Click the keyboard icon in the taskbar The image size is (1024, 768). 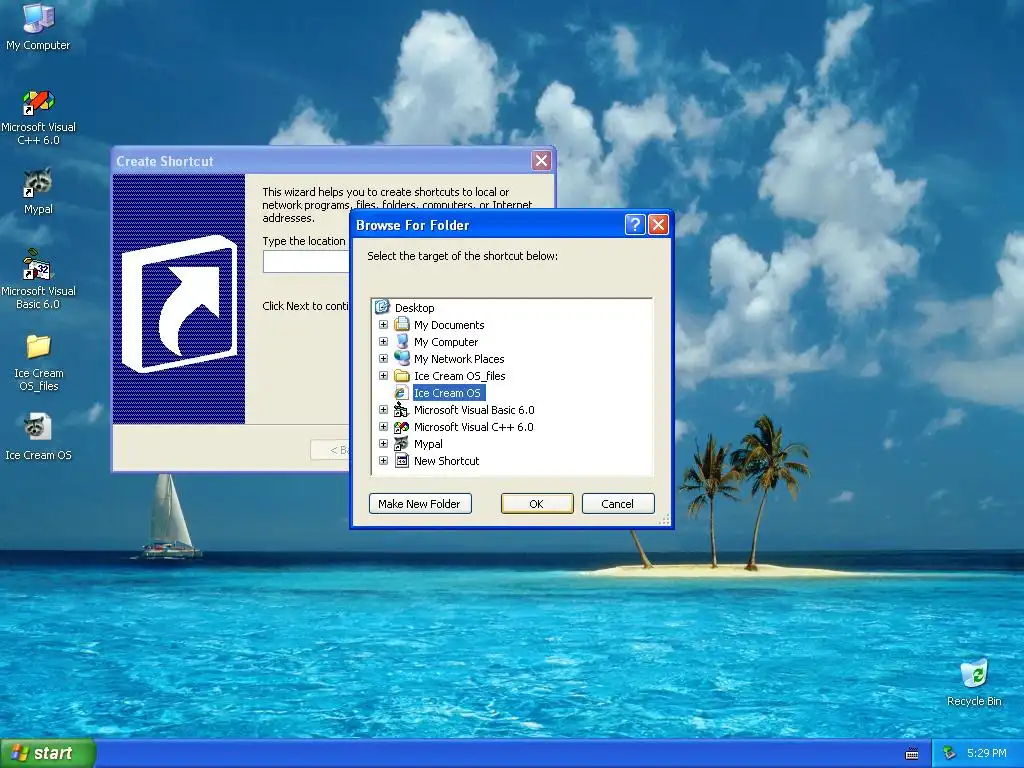click(x=912, y=754)
